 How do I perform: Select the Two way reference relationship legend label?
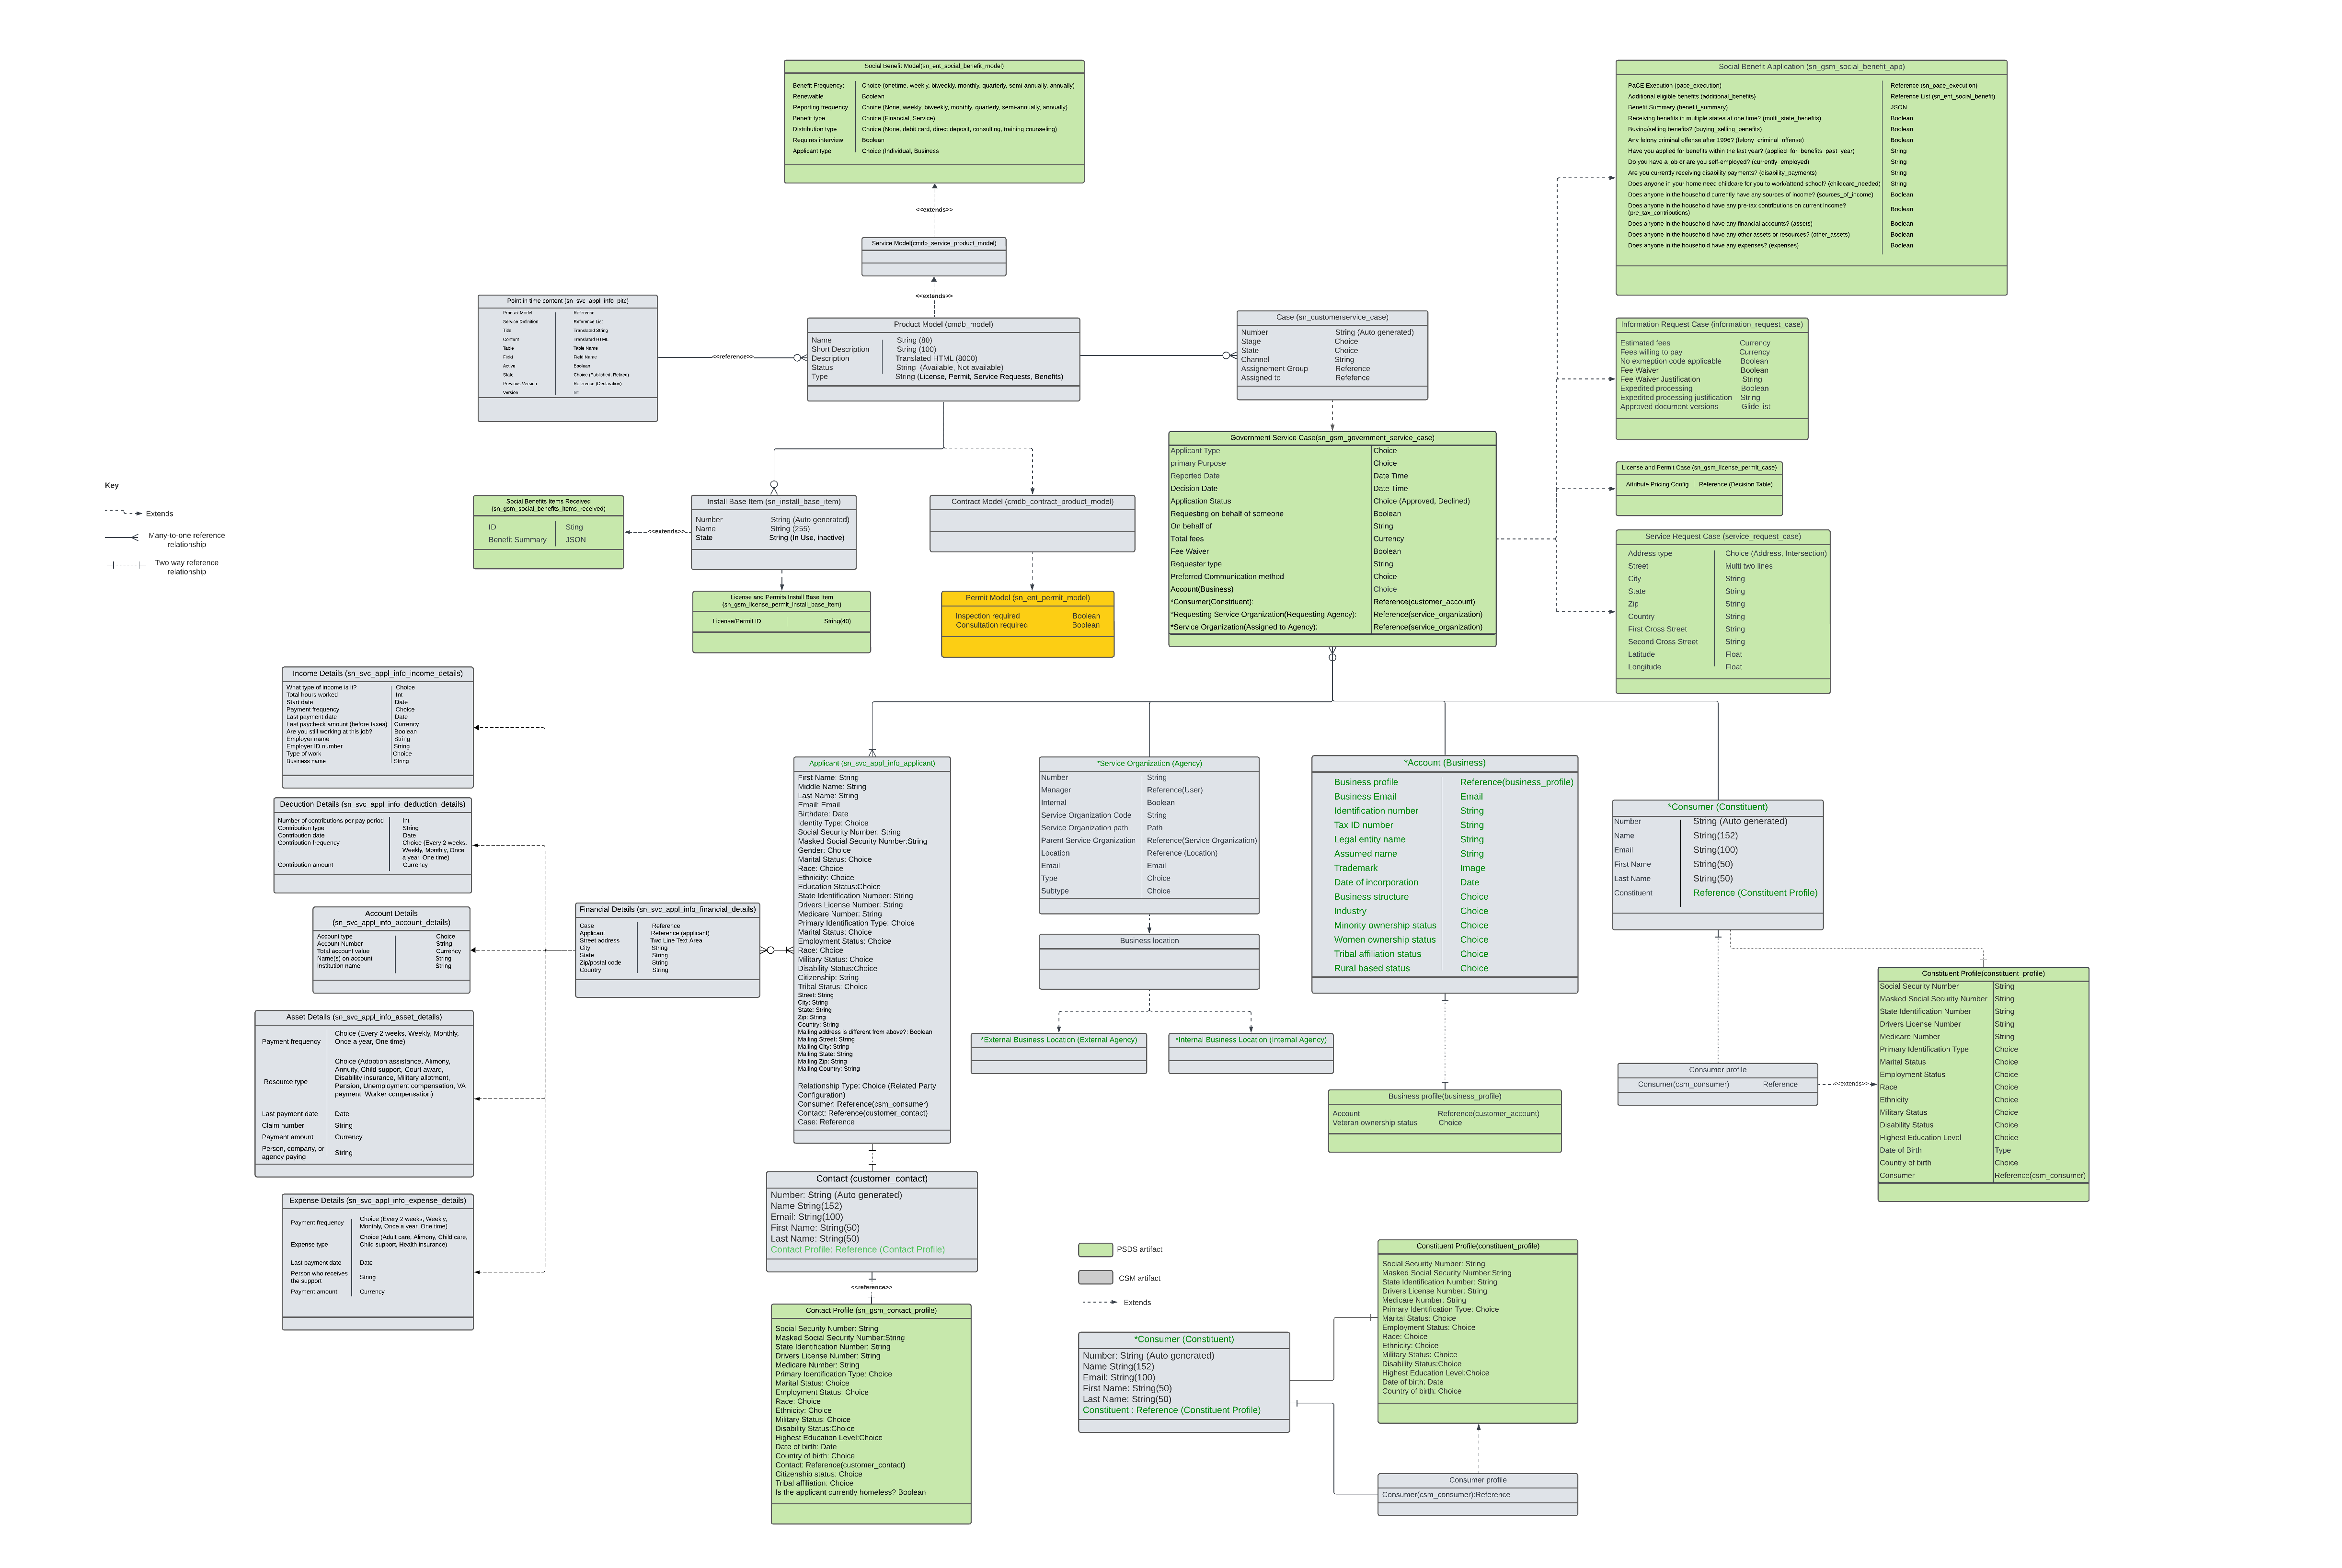point(186,567)
